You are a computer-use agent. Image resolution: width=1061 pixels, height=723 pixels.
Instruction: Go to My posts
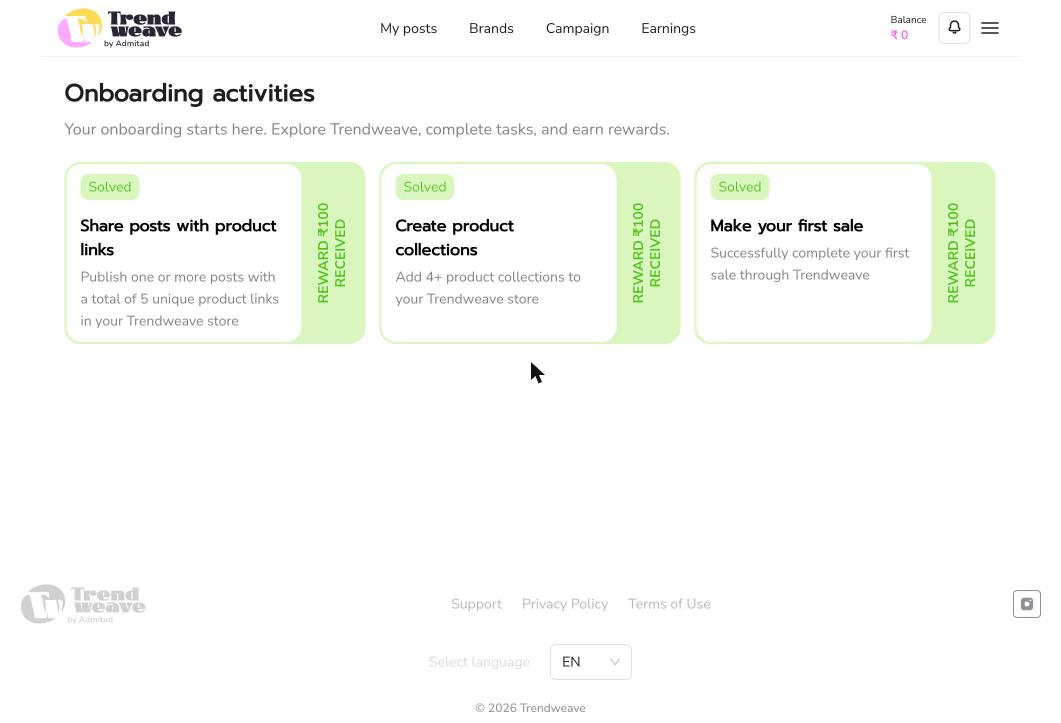[408, 28]
